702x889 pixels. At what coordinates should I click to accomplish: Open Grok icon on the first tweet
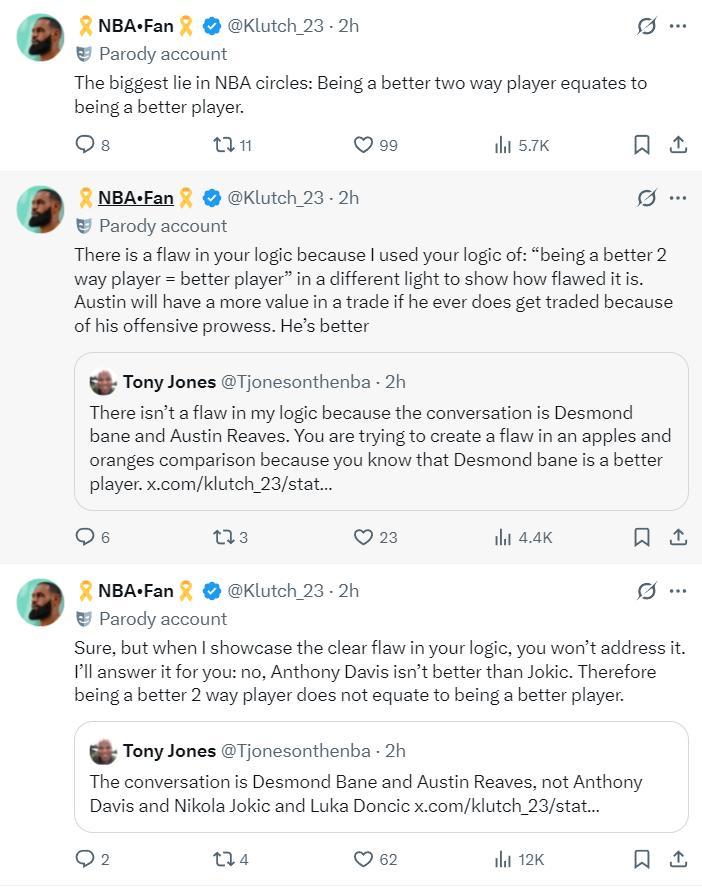tap(647, 26)
